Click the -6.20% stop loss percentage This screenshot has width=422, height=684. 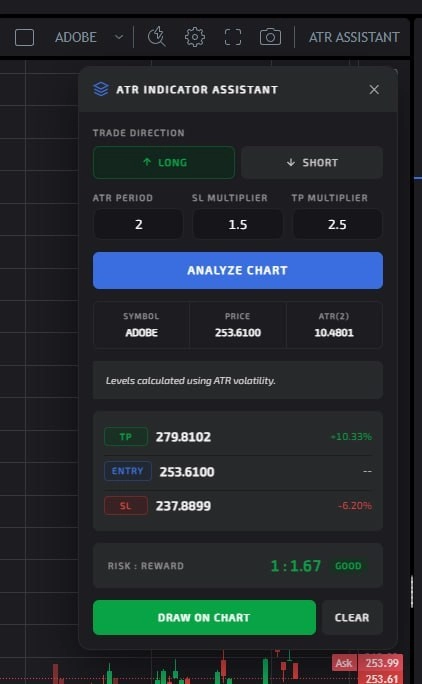355,506
